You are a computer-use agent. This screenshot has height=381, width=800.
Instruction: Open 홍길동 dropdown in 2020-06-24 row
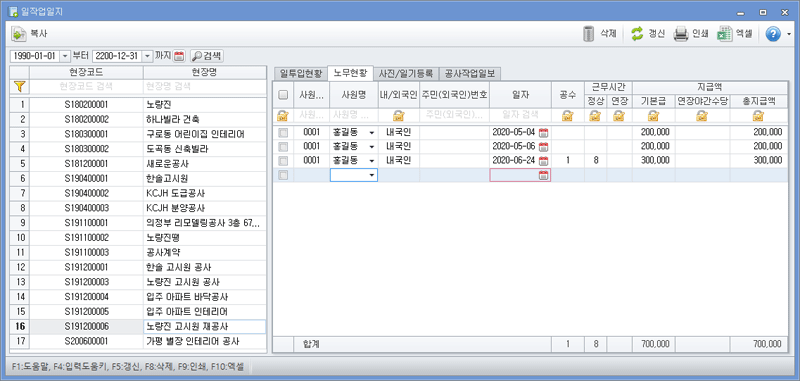(x=371, y=161)
